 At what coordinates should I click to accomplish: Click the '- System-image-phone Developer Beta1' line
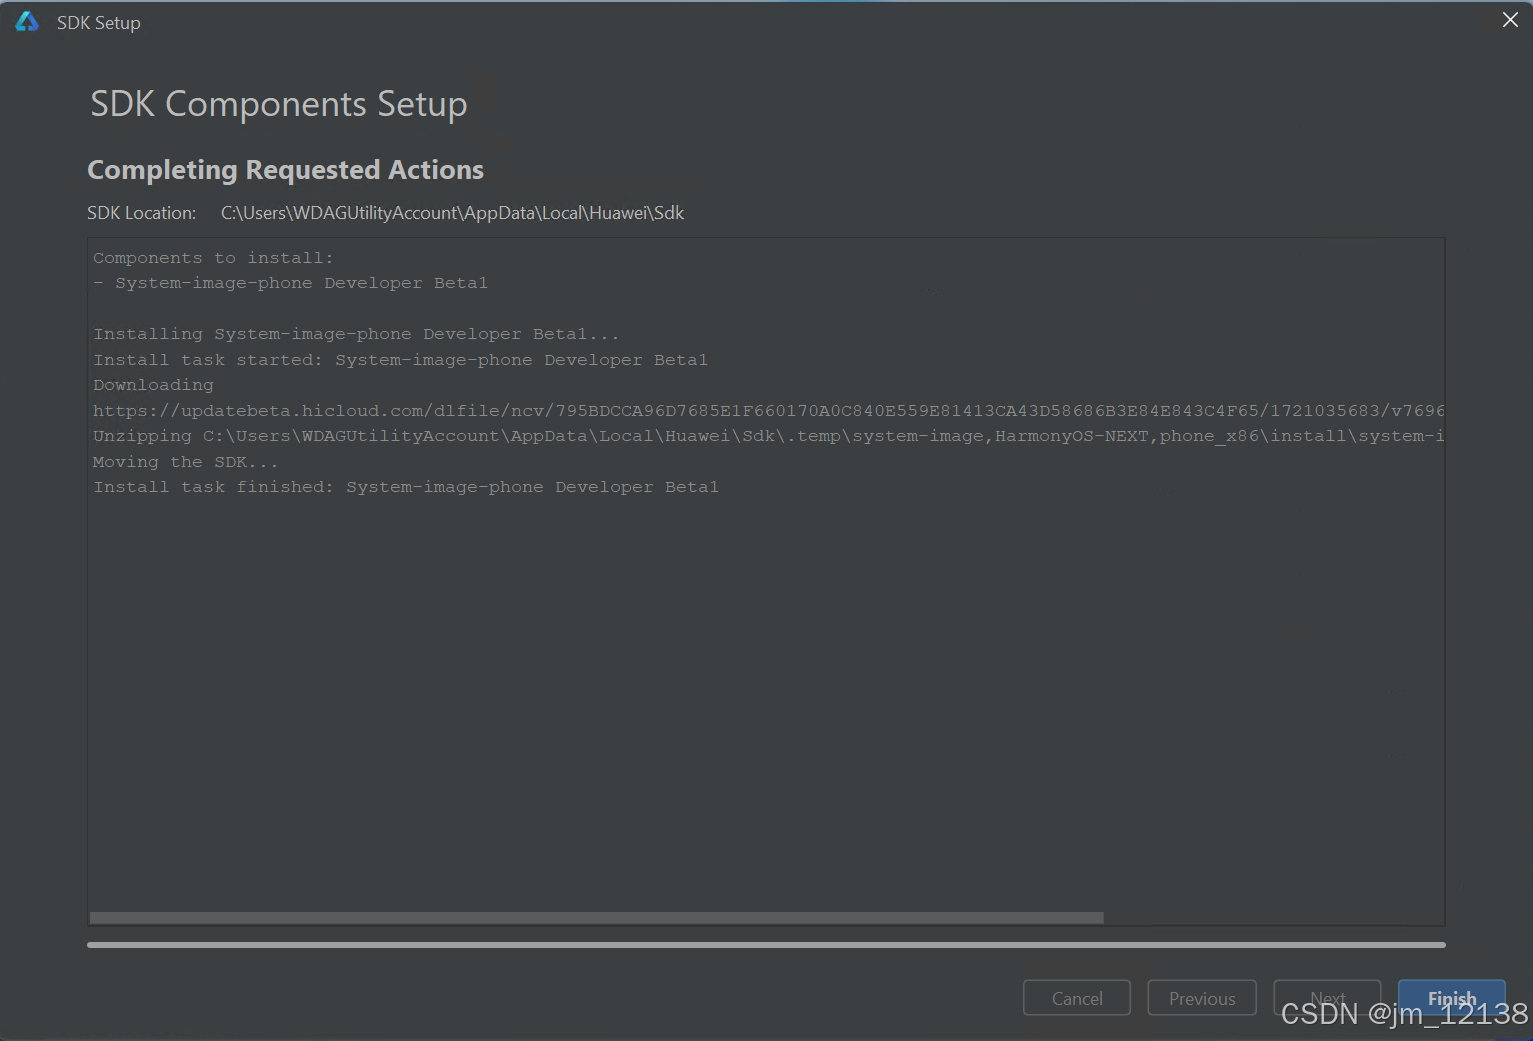[x=290, y=283]
